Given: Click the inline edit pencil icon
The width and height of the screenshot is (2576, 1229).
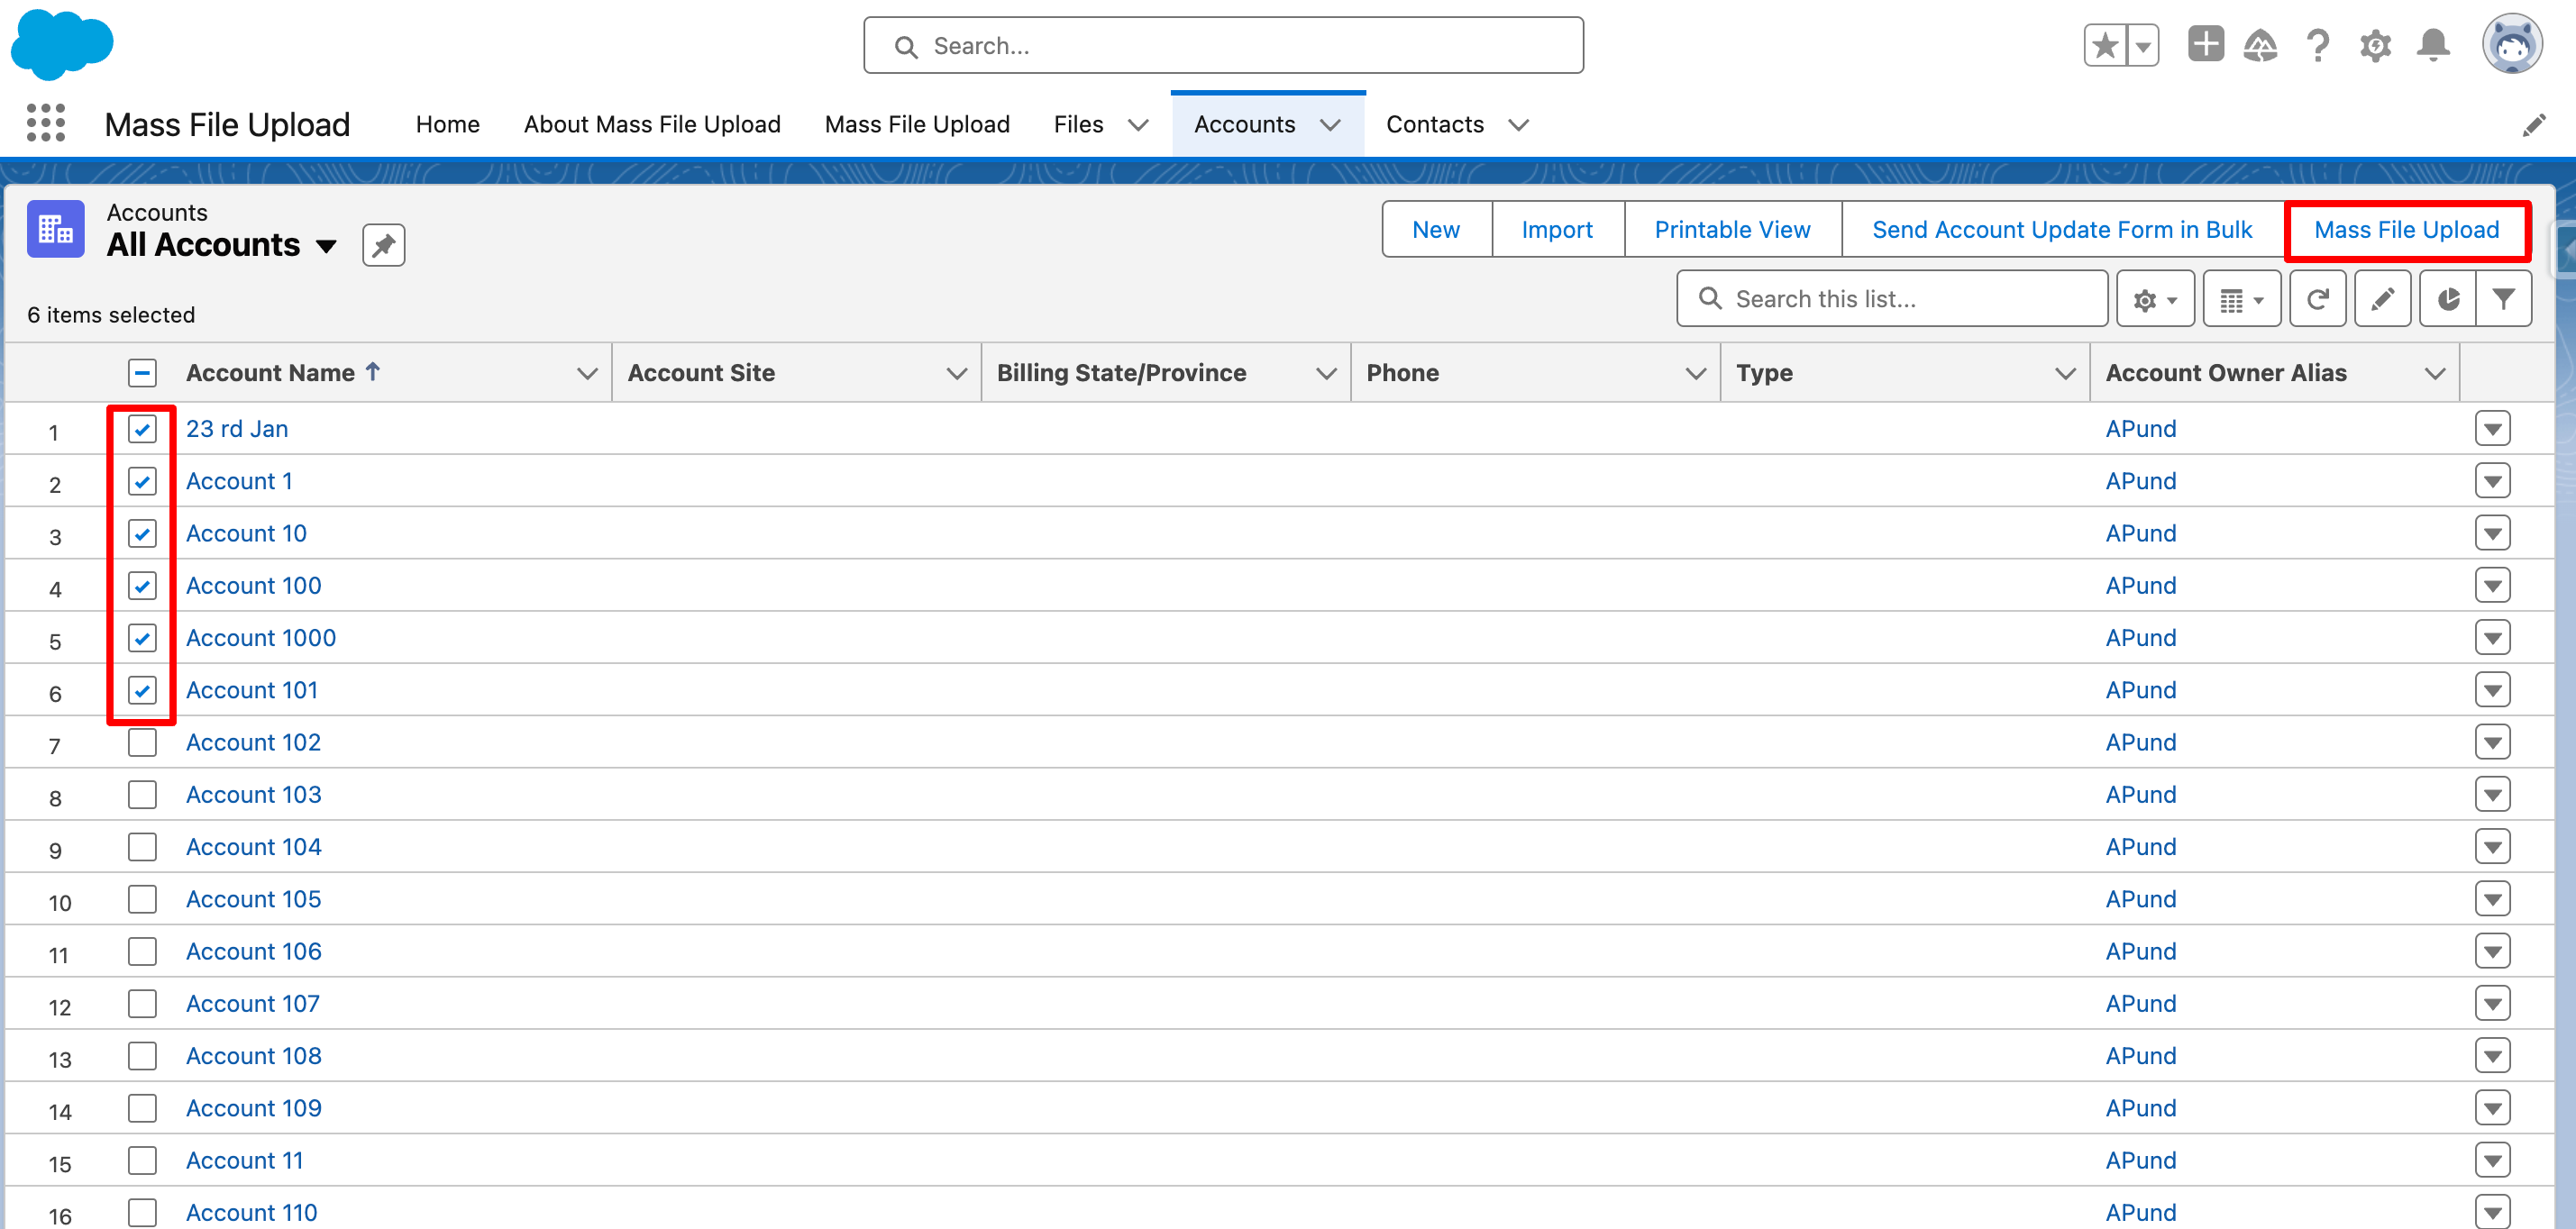Looking at the screenshot, I should pyautogui.click(x=2382, y=299).
